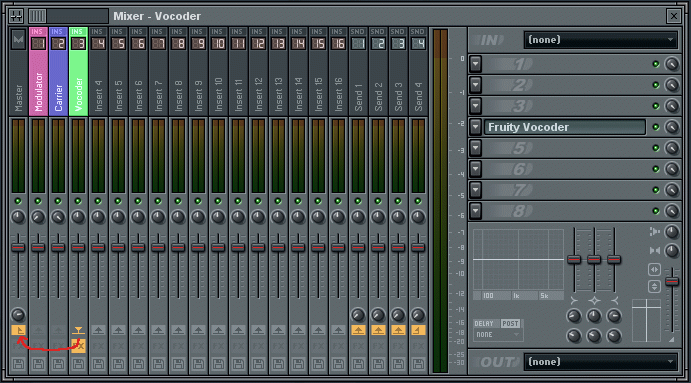The height and width of the screenshot is (383, 691).
Task: Click the Insert 10 send arrow icon
Action: click(x=218, y=330)
